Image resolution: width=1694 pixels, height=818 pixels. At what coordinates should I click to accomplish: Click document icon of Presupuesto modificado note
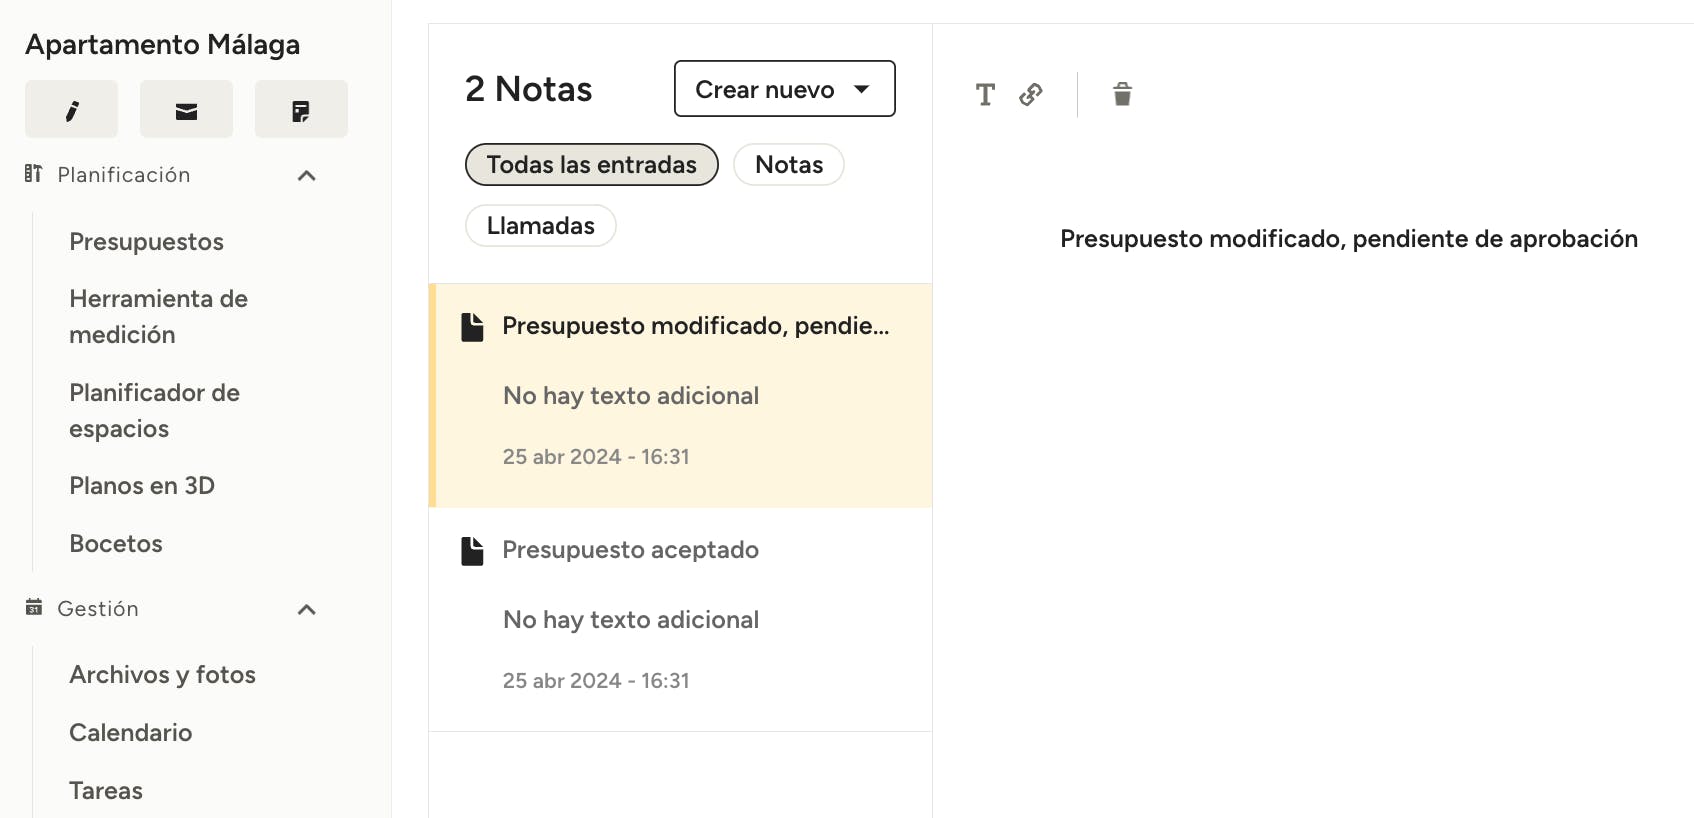click(x=472, y=326)
